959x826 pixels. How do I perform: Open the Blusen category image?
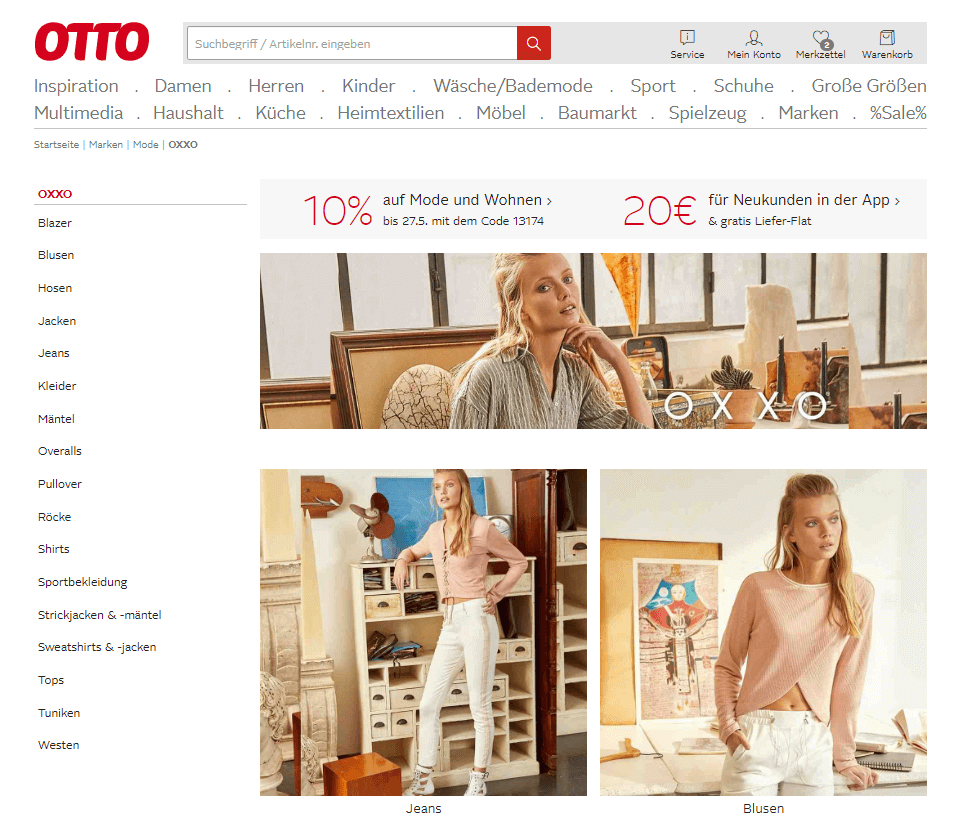[x=763, y=632]
